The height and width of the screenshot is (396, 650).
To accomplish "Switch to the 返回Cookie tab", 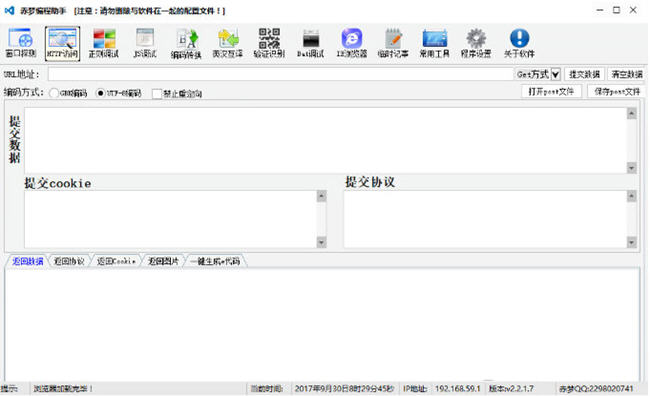I will coord(116,261).
